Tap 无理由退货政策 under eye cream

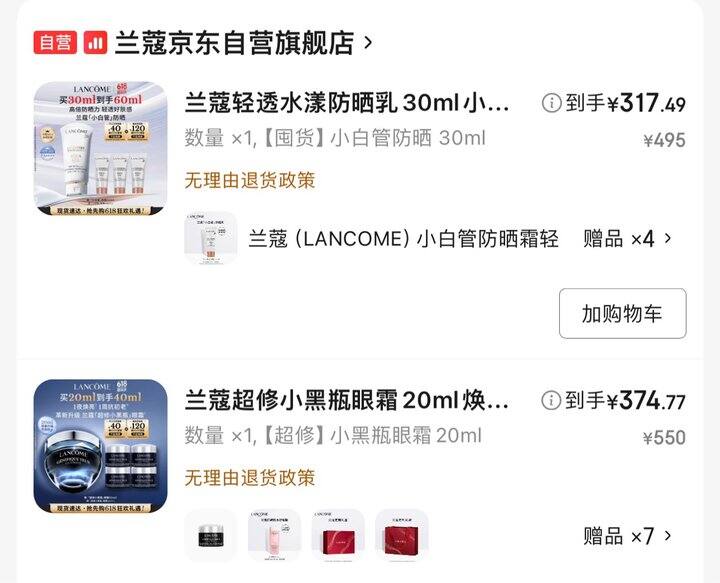pos(250,478)
